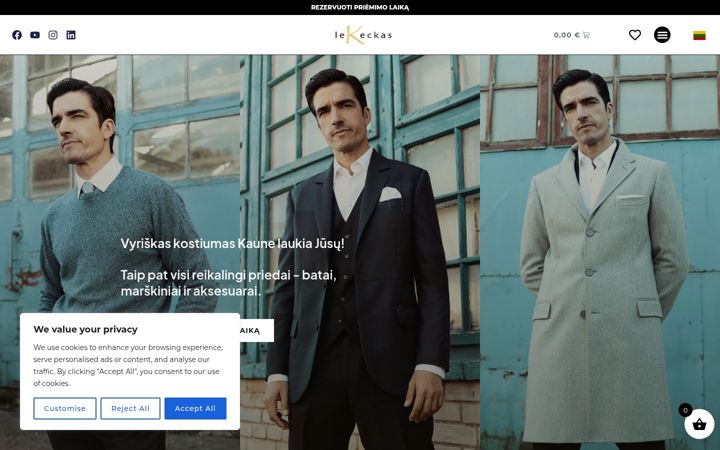Visit the Instagram profile icon
The width and height of the screenshot is (720, 450).
[x=53, y=35]
